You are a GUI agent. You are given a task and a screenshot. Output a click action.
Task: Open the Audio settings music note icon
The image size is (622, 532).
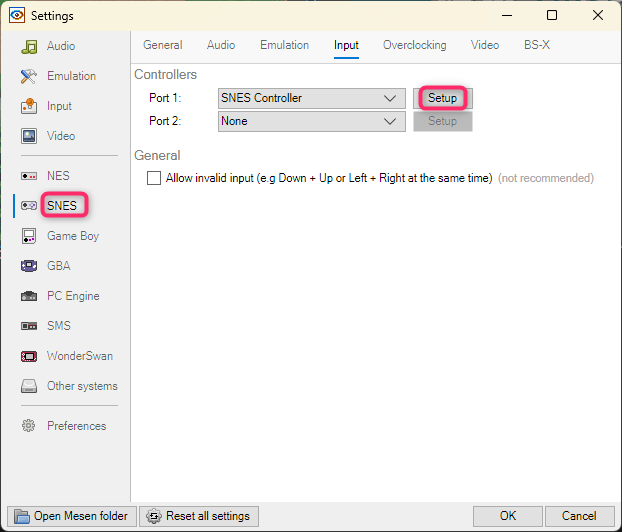pos(29,46)
